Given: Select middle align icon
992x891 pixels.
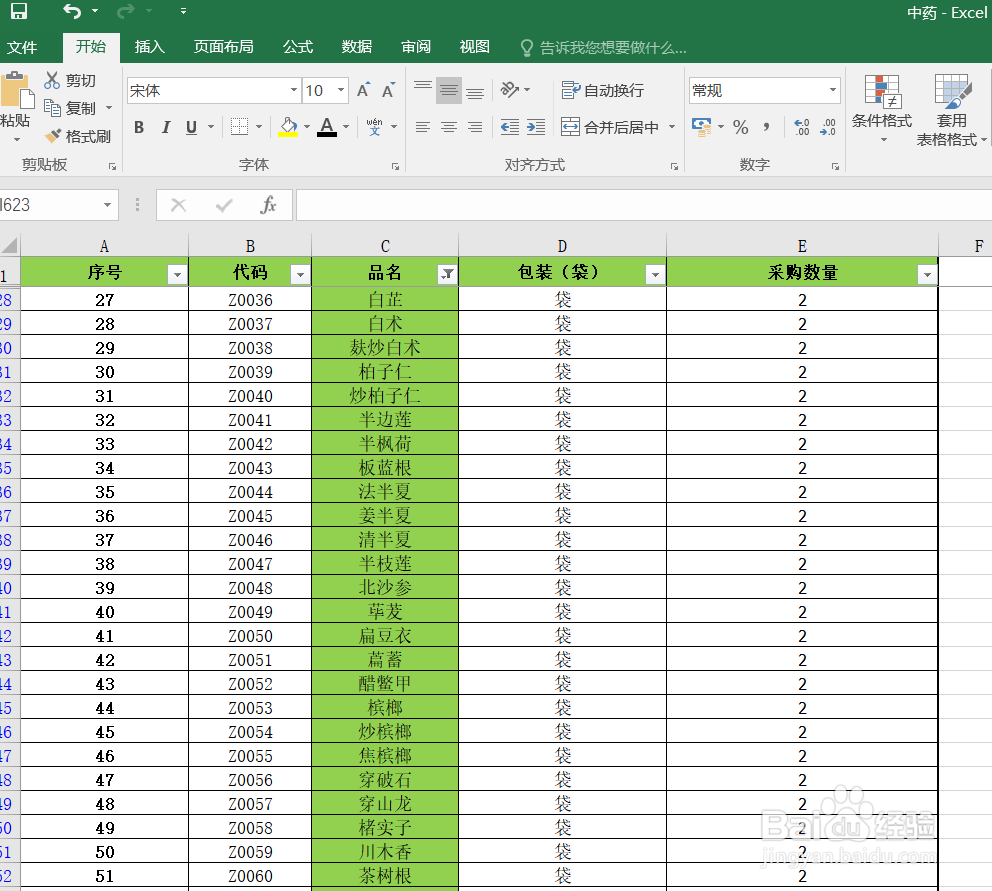Looking at the screenshot, I should tap(449, 90).
